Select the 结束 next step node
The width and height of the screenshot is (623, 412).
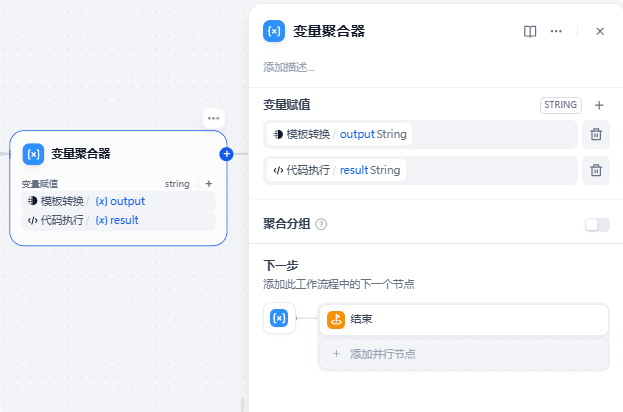[x=464, y=319]
